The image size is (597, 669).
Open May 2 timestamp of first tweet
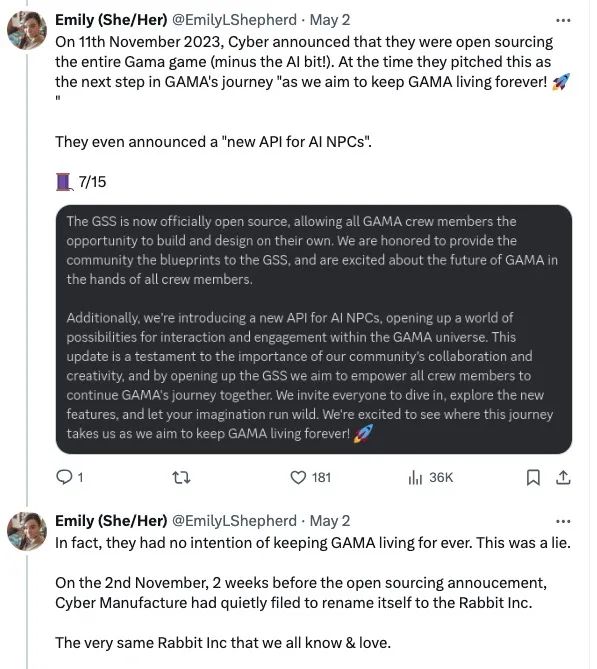coord(329,20)
